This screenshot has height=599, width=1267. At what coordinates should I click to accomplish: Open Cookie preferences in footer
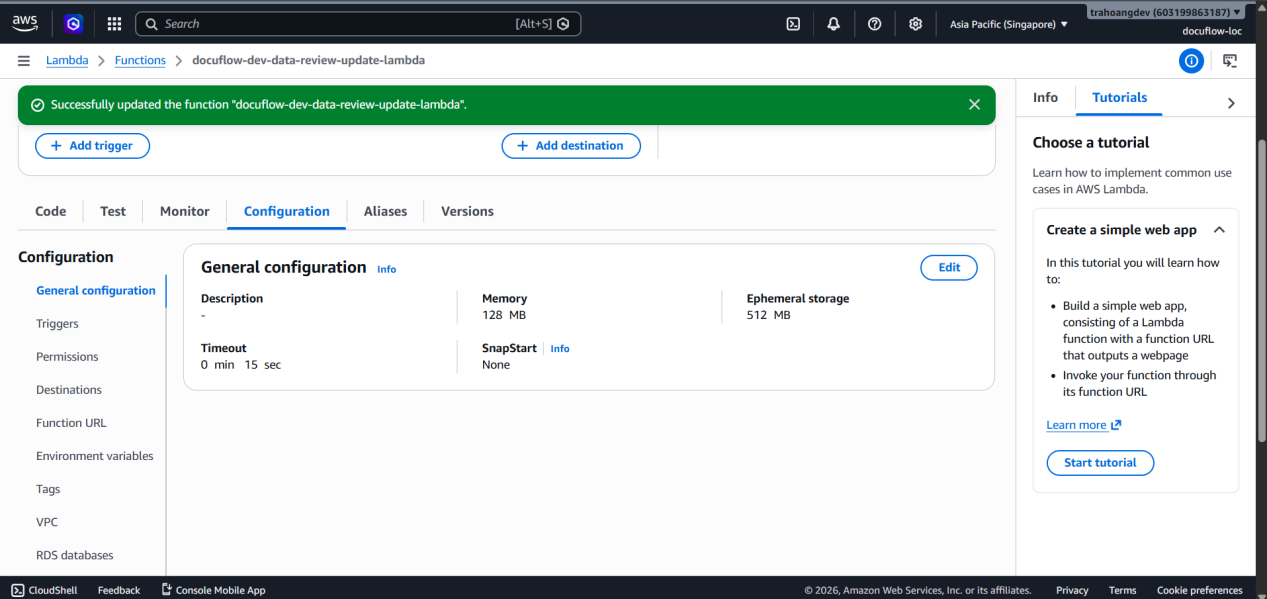pos(1200,590)
